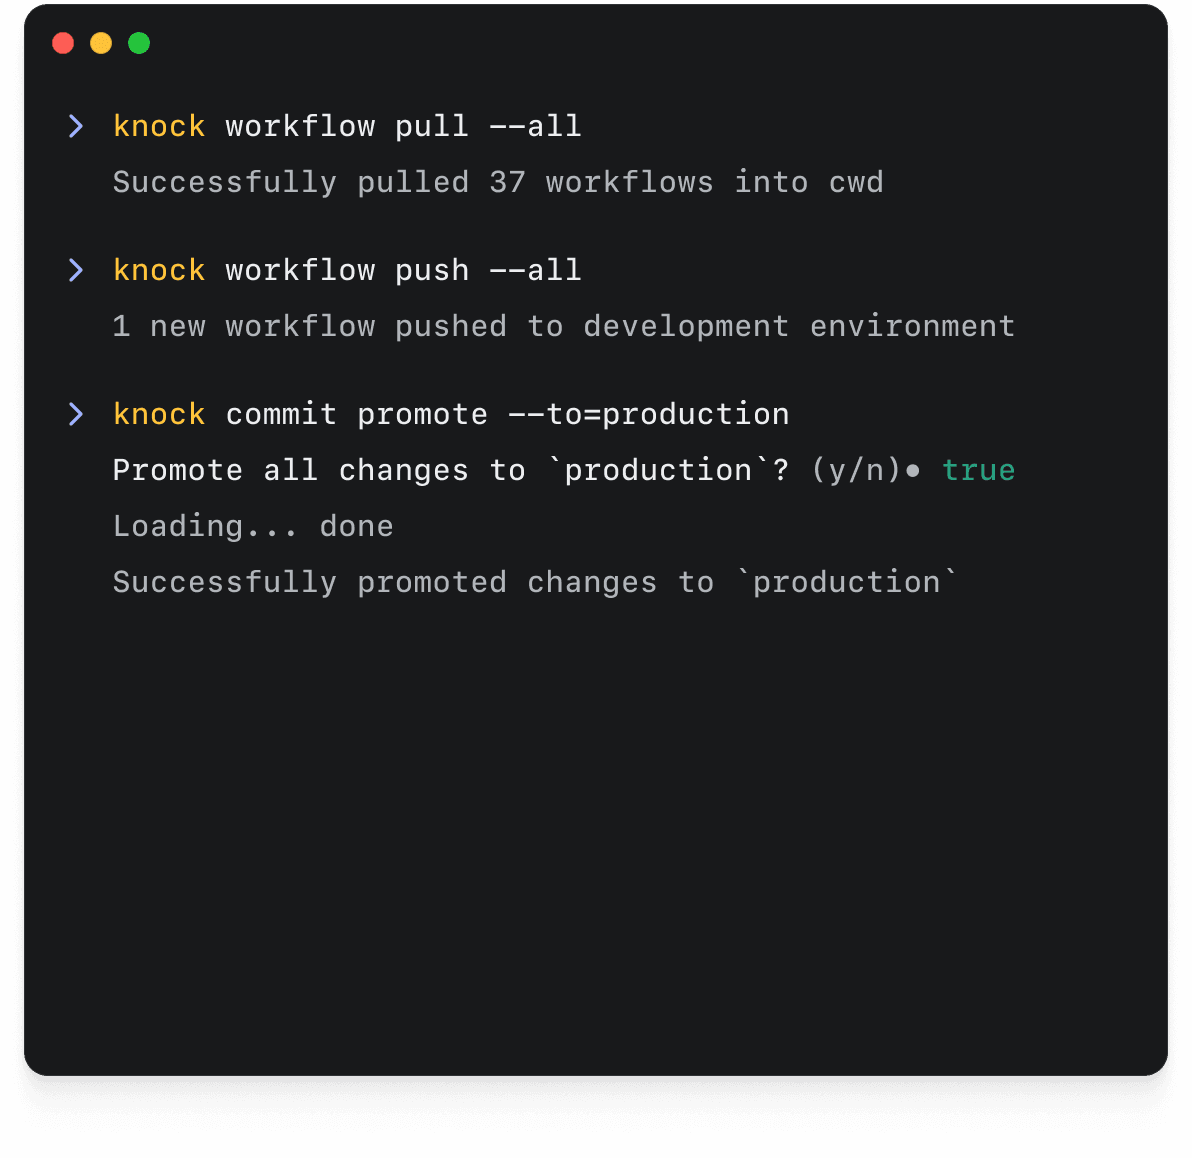
Task: Click the green 'true' answer text
Action: (978, 470)
